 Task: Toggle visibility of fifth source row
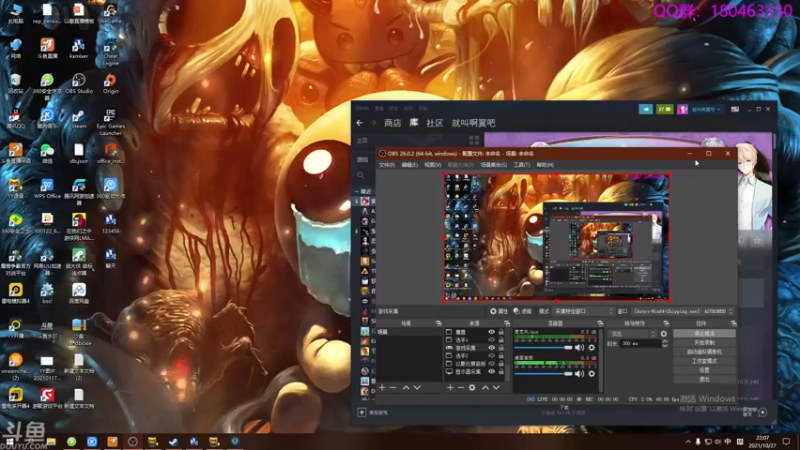[x=491, y=364]
